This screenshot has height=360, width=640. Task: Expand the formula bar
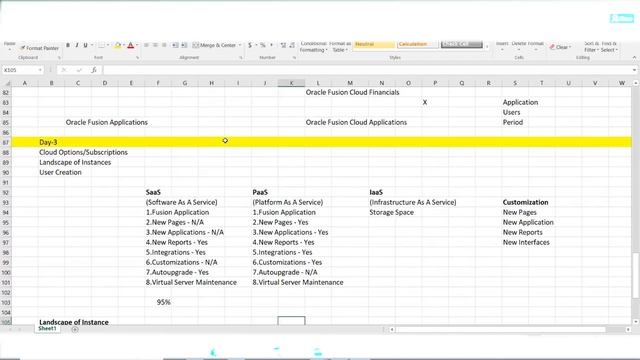[634, 70]
